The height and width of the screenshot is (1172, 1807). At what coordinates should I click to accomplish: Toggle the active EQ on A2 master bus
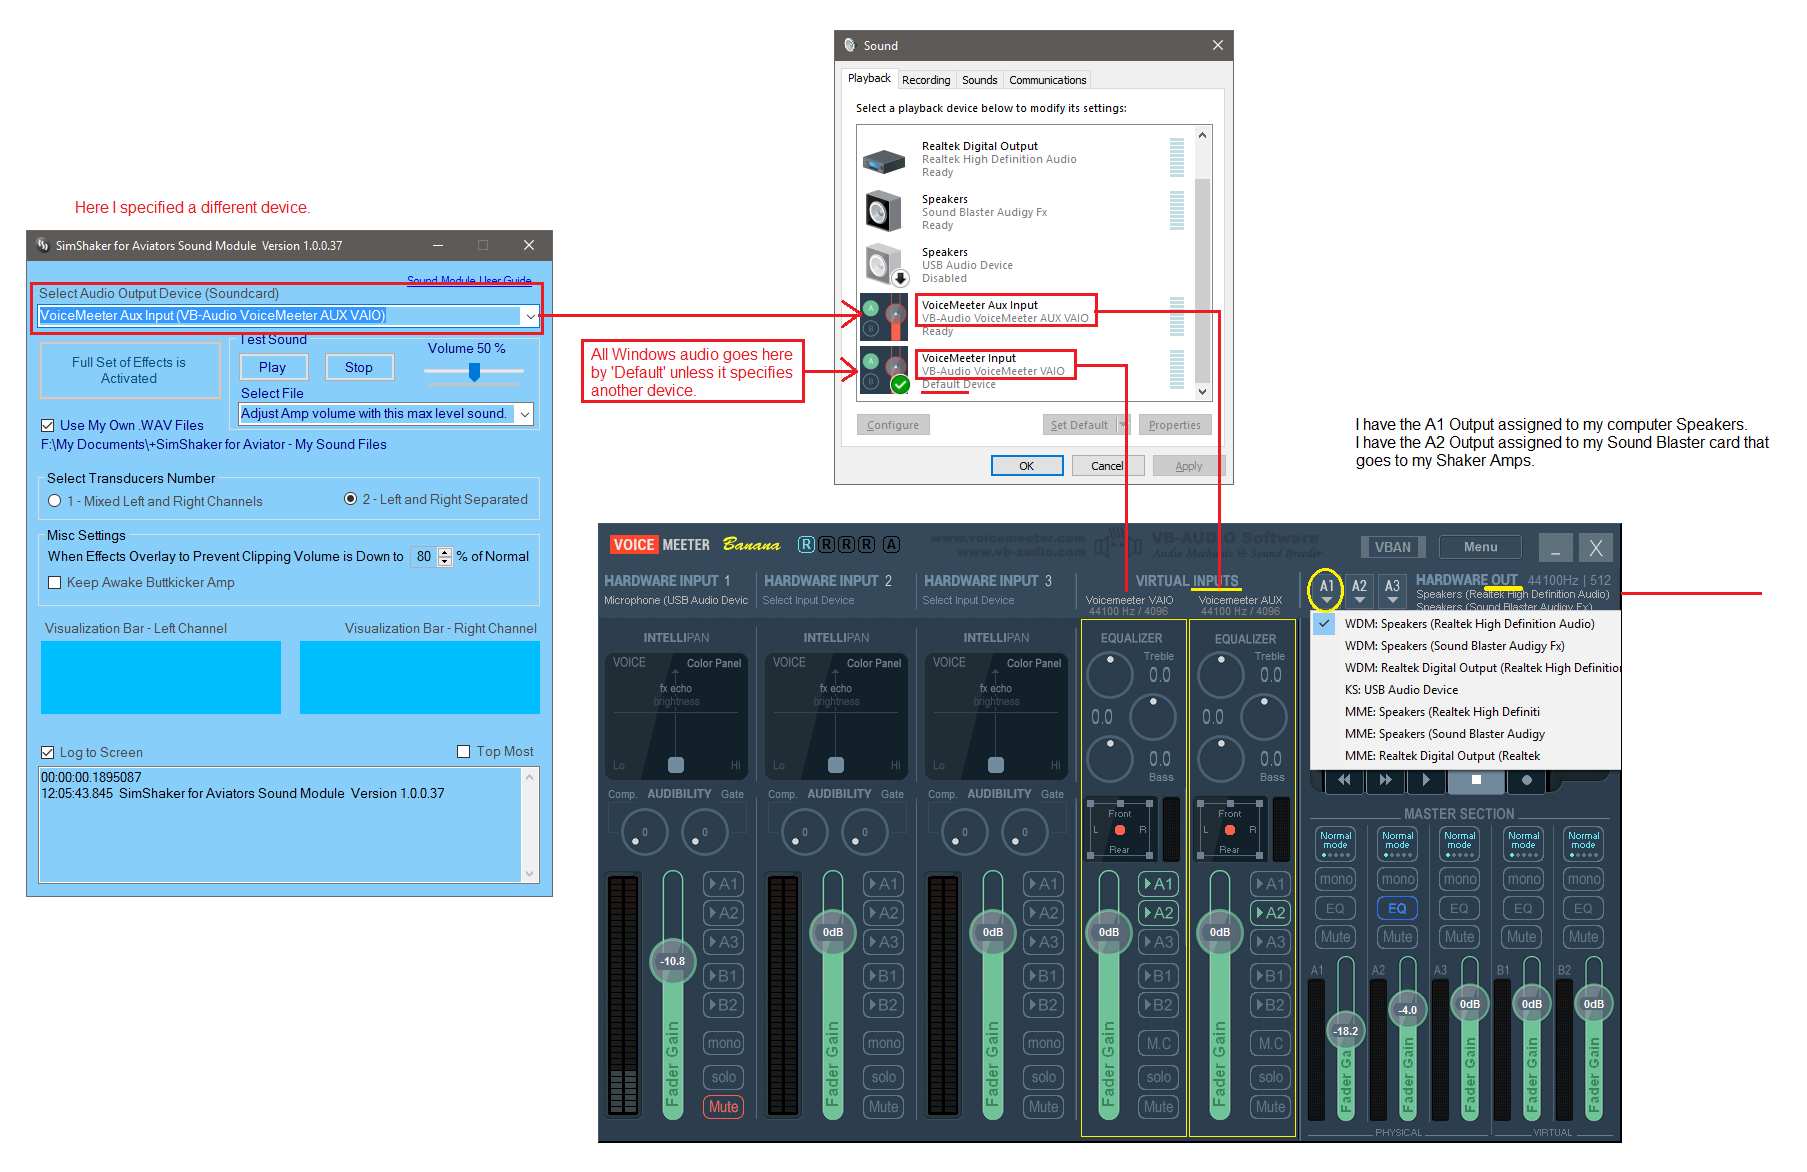click(1398, 908)
